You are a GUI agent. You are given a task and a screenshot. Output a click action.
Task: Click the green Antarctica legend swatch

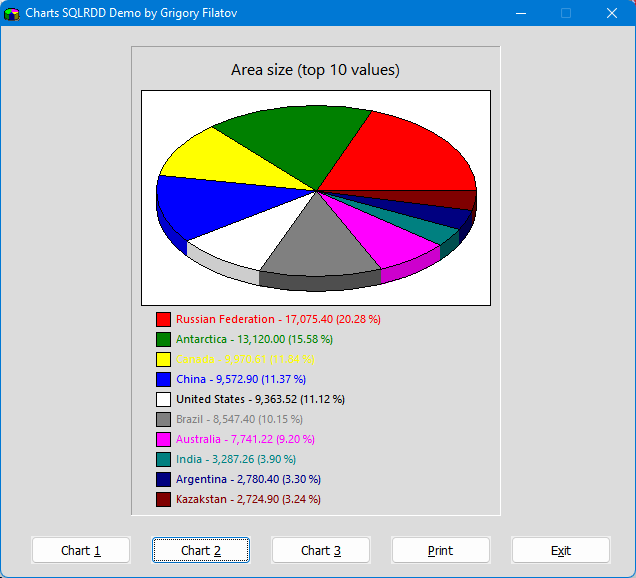[x=163, y=339]
